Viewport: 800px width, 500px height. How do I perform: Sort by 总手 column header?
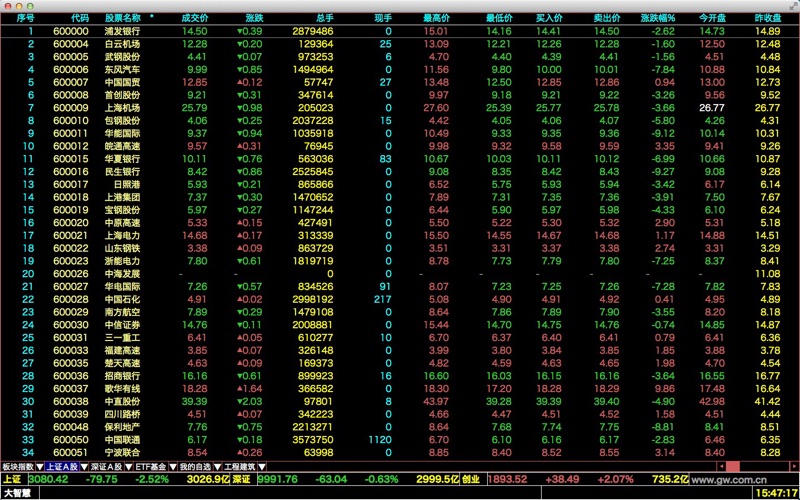point(324,18)
